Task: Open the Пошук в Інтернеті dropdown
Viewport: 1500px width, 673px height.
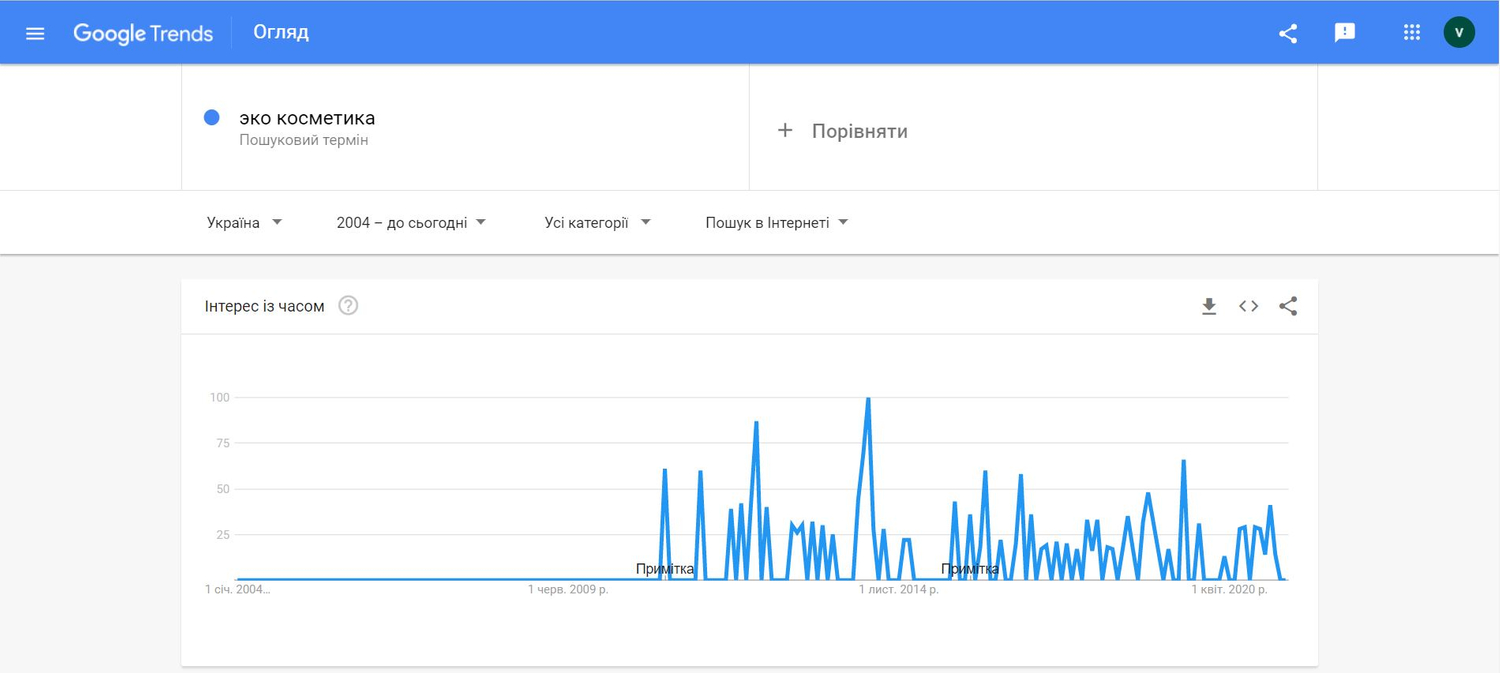Action: coord(777,223)
